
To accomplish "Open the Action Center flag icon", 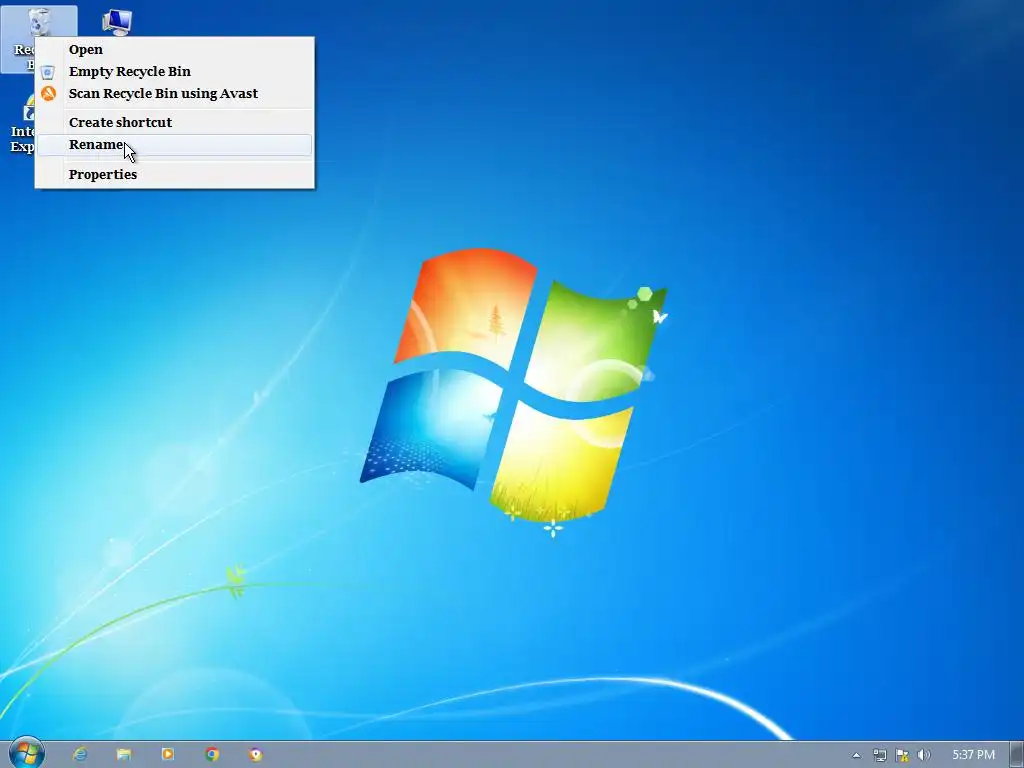I will [x=902, y=756].
